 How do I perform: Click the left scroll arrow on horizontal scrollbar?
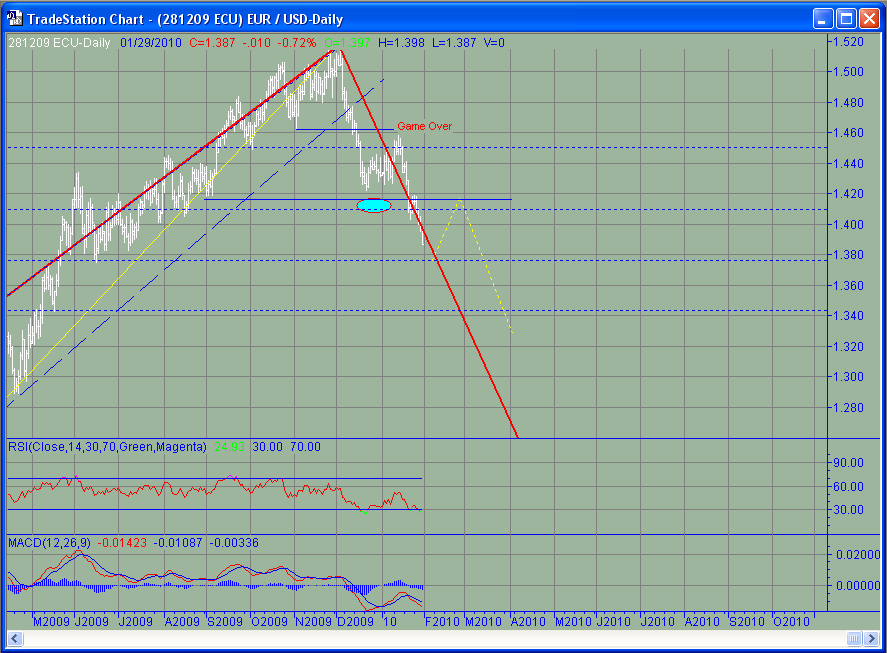click(16, 638)
